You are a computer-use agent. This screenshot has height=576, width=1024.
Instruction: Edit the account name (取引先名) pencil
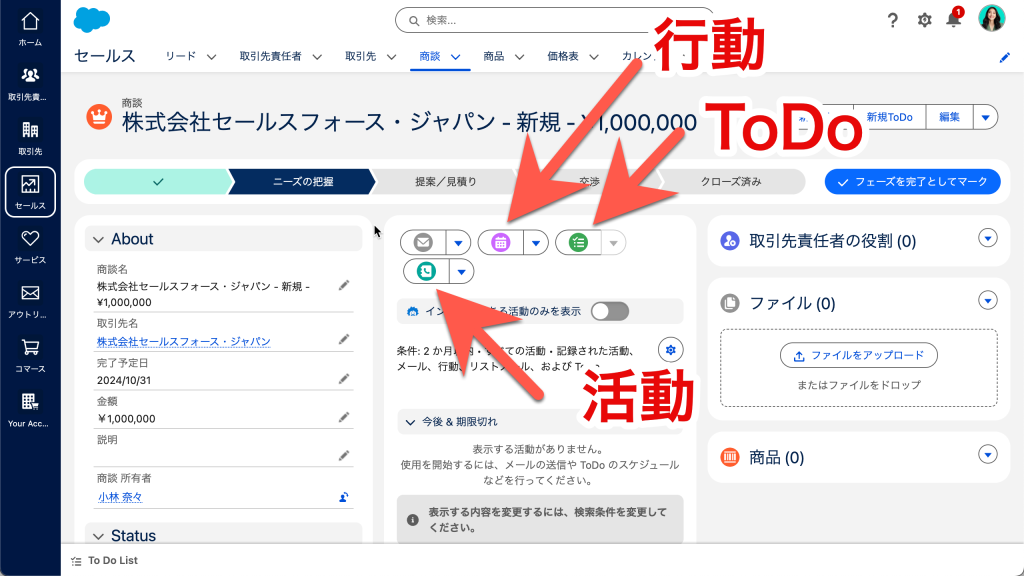point(344,340)
